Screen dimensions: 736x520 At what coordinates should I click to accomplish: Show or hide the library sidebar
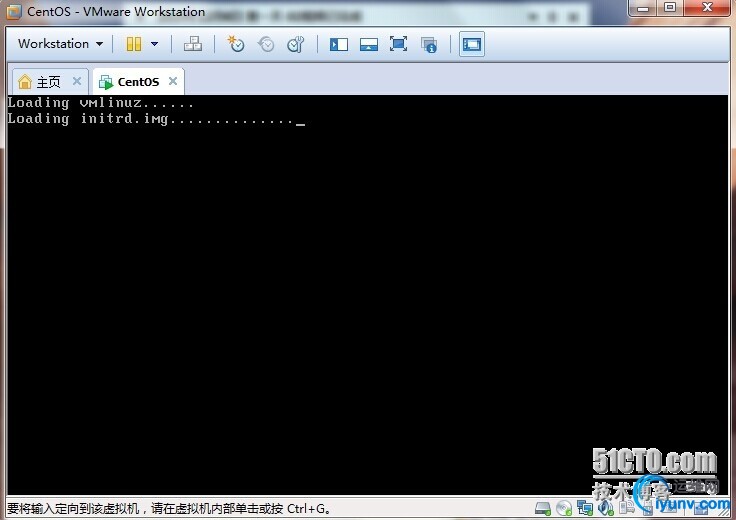click(338, 45)
